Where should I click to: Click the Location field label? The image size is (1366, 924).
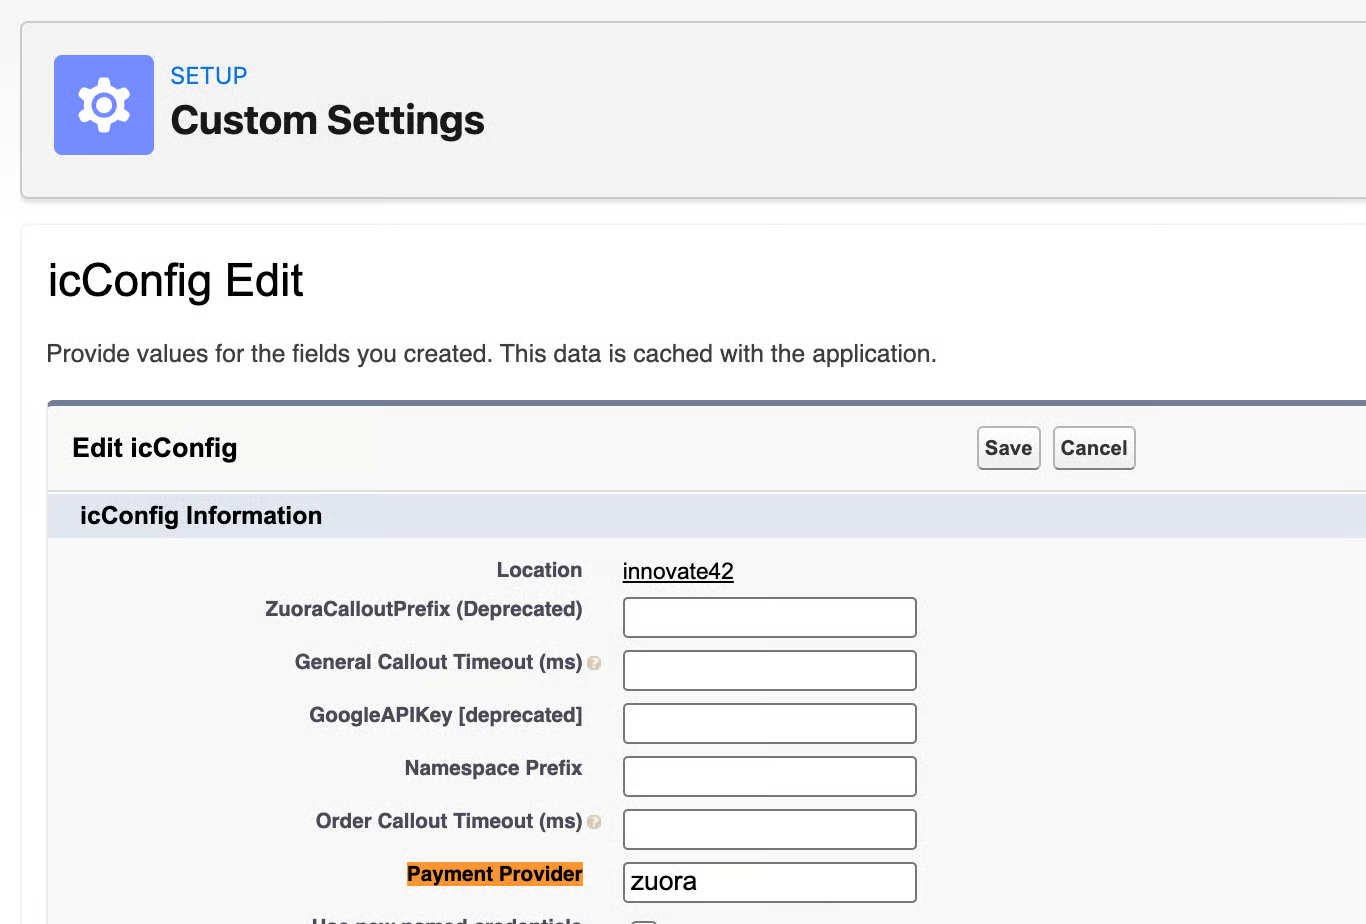click(540, 570)
